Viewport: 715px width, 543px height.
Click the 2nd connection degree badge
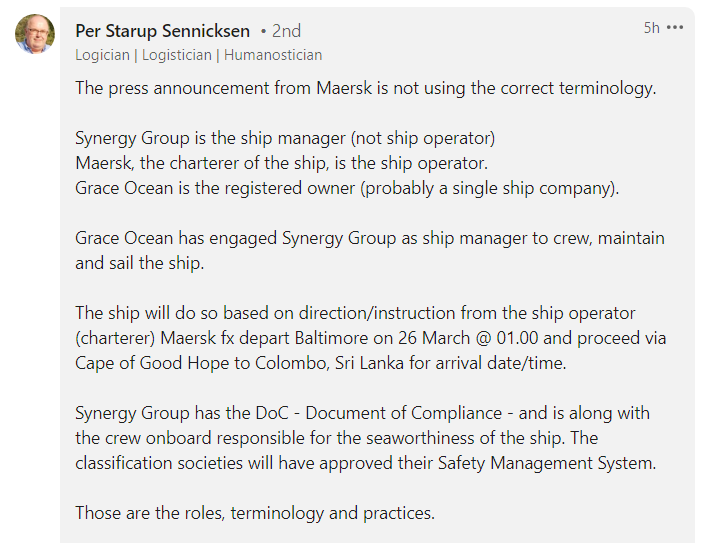tap(285, 31)
